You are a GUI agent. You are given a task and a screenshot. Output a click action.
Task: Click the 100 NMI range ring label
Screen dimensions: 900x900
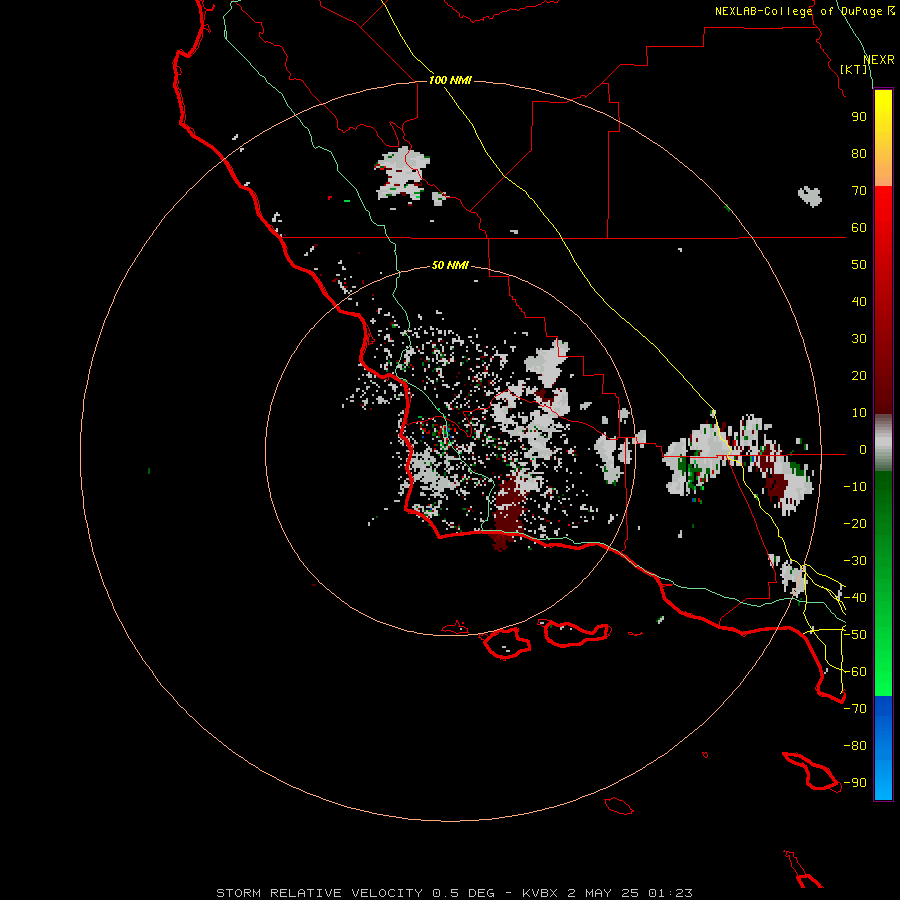tap(450, 80)
